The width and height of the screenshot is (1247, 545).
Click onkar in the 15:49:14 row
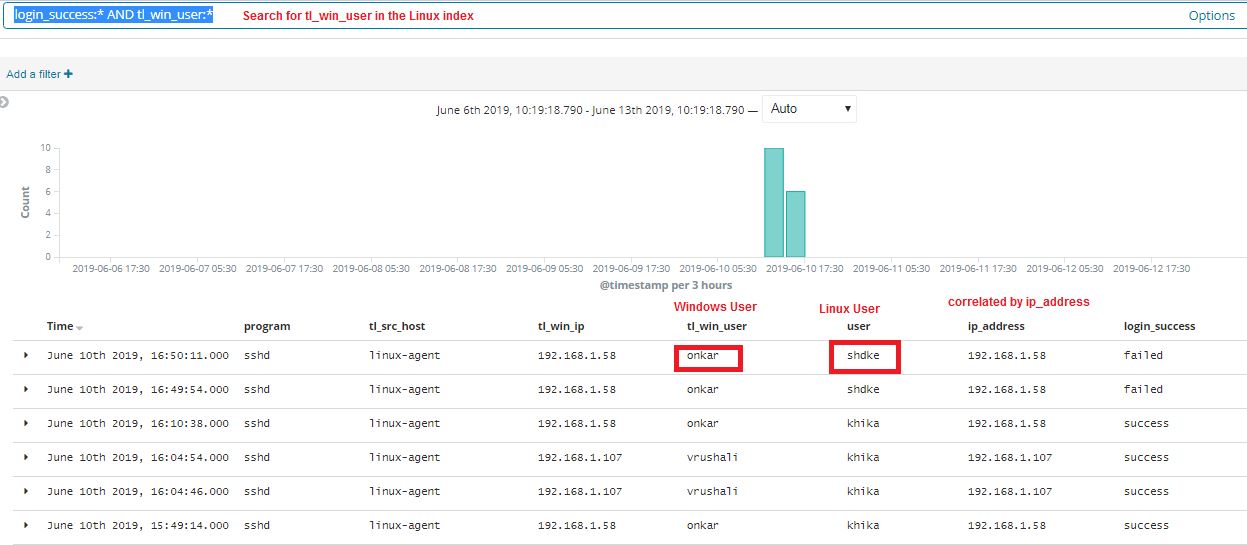[x=702, y=526]
